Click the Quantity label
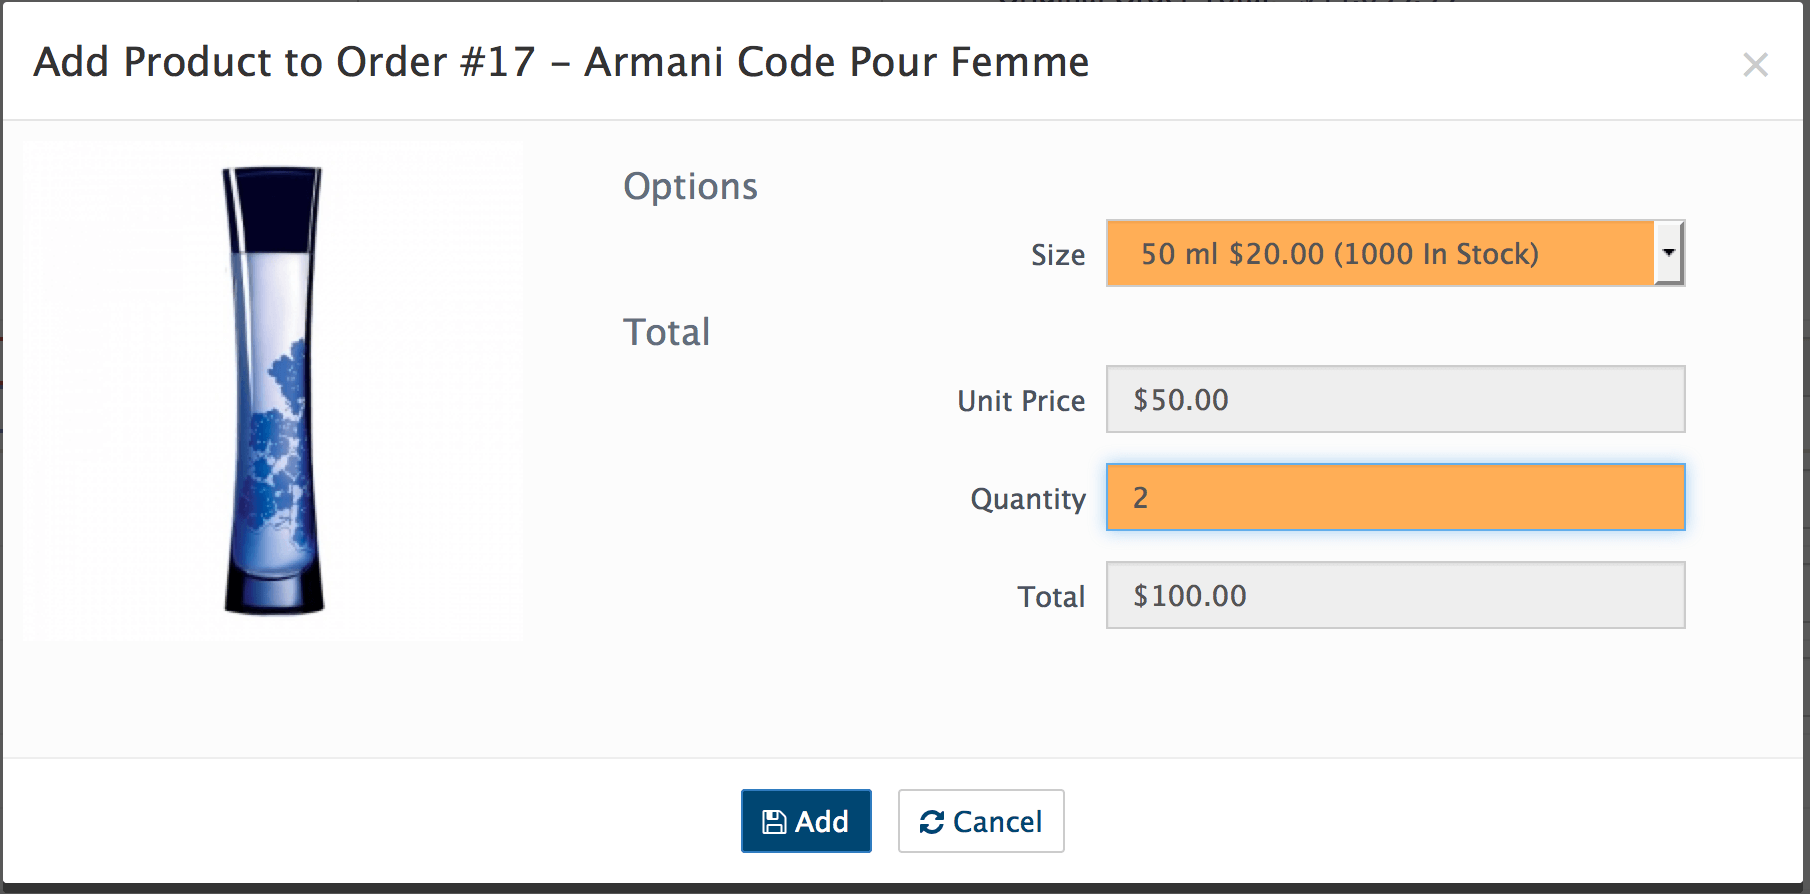Image resolution: width=1810 pixels, height=894 pixels. [x=1028, y=499]
